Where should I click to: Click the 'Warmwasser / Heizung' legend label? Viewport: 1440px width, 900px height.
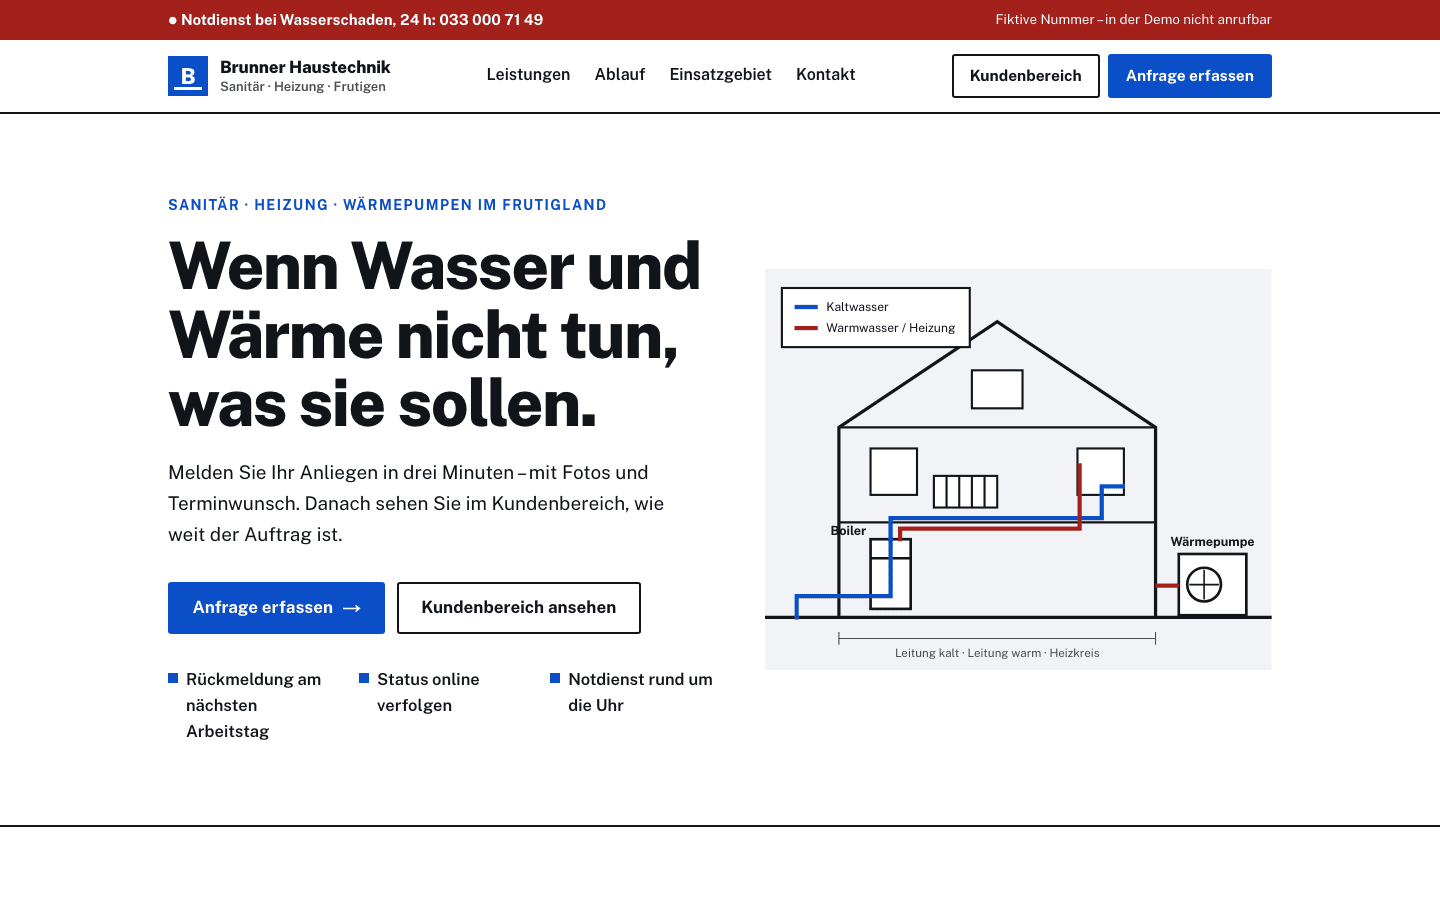890,328
